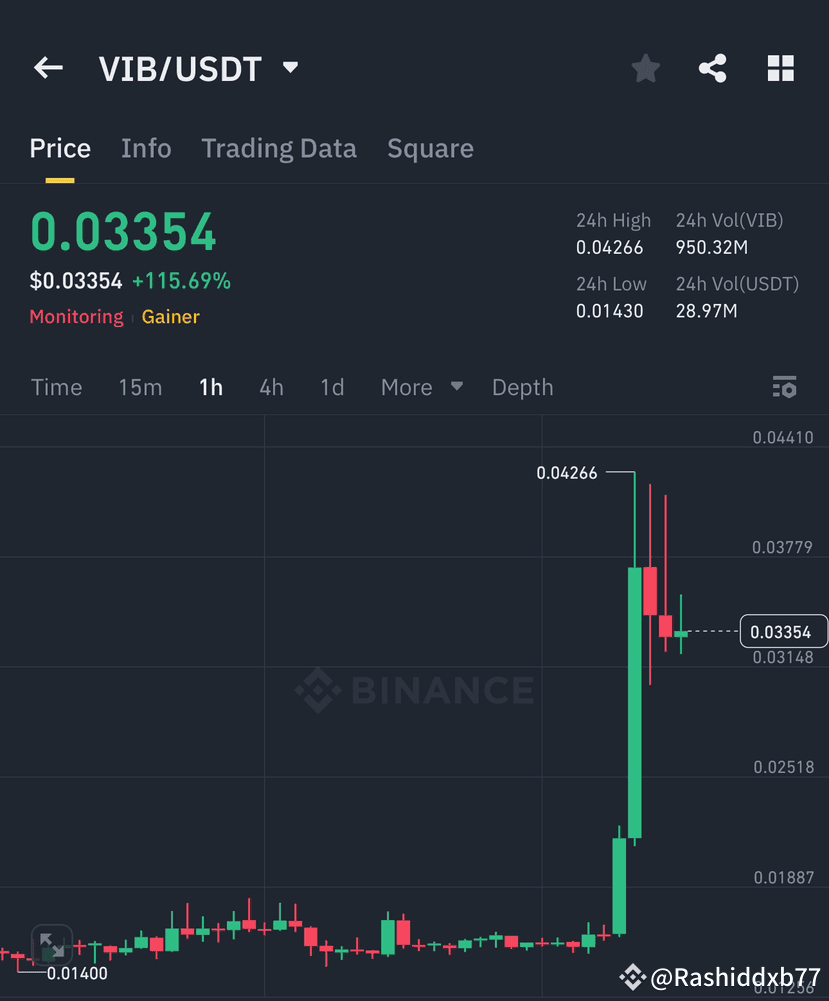
Task: Expand the More timeframes dropdown
Action: (x=420, y=387)
